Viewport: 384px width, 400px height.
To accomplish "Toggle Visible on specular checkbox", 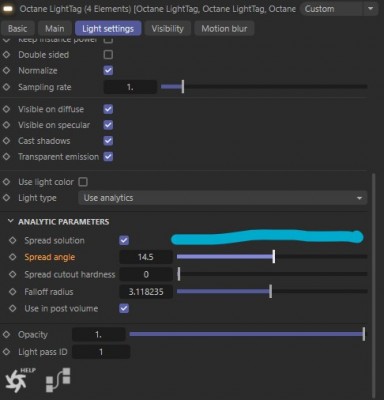I will (x=108, y=125).
